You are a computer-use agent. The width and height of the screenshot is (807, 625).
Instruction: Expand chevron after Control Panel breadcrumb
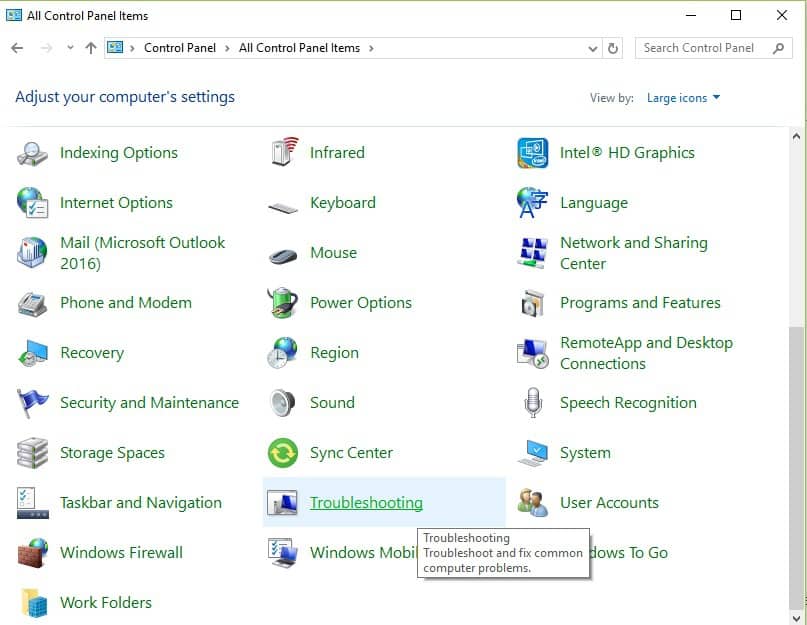[x=227, y=48]
